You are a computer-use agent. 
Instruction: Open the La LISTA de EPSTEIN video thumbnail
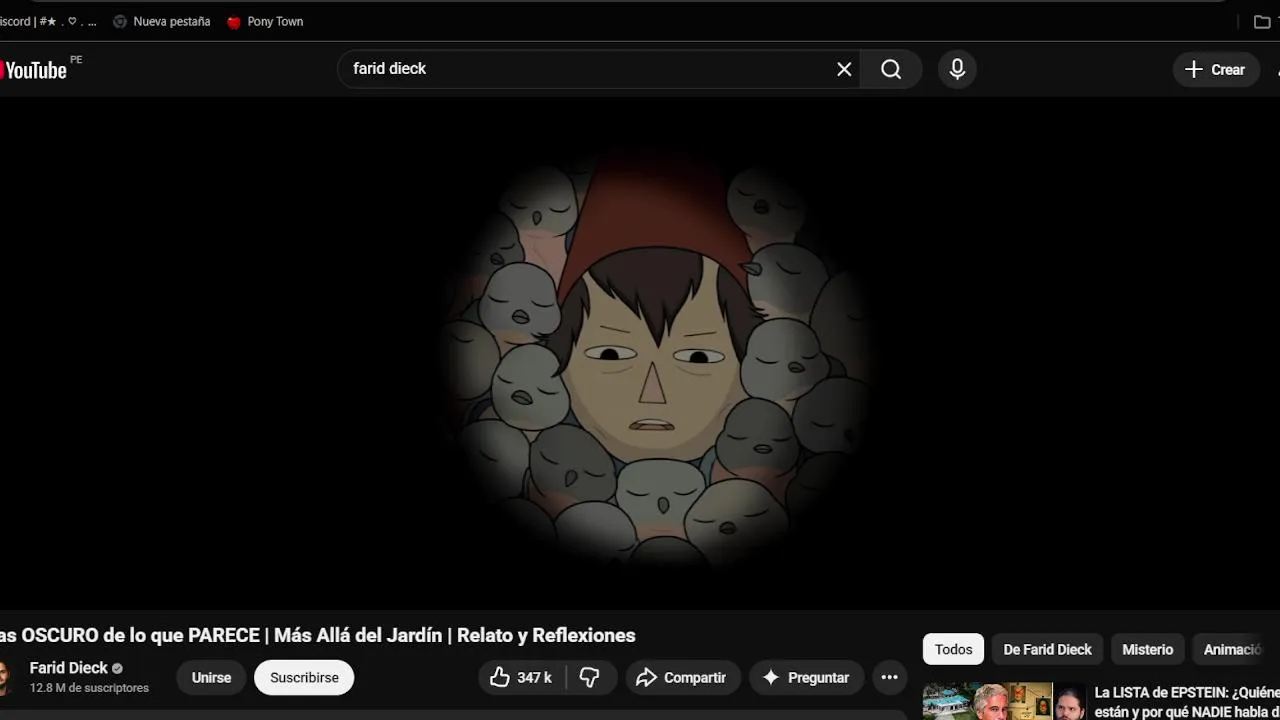[1004, 701]
